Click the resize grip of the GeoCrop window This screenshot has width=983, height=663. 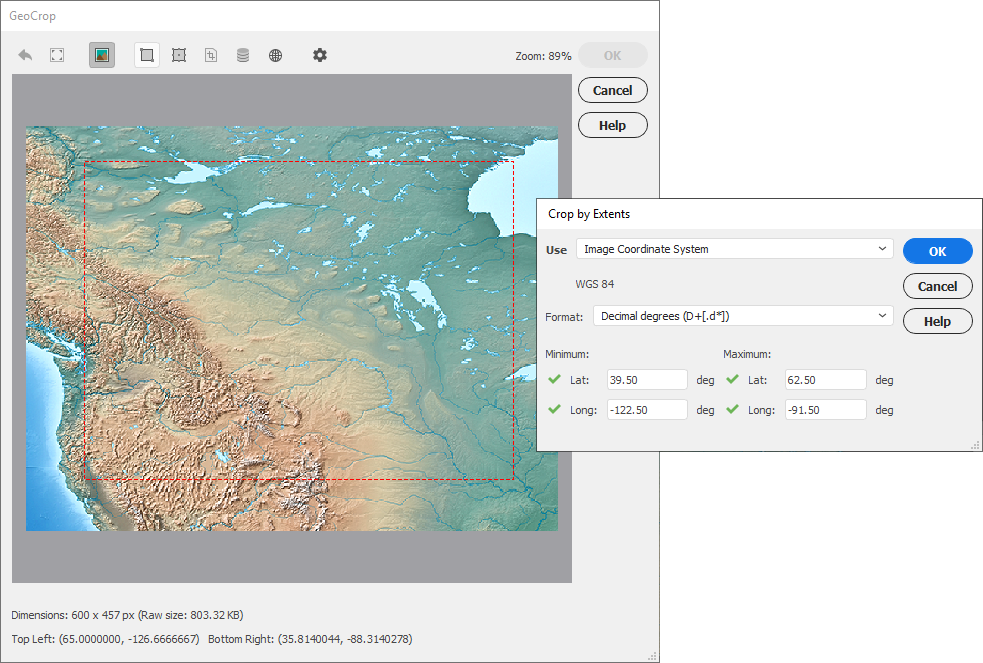pyautogui.click(x=653, y=656)
